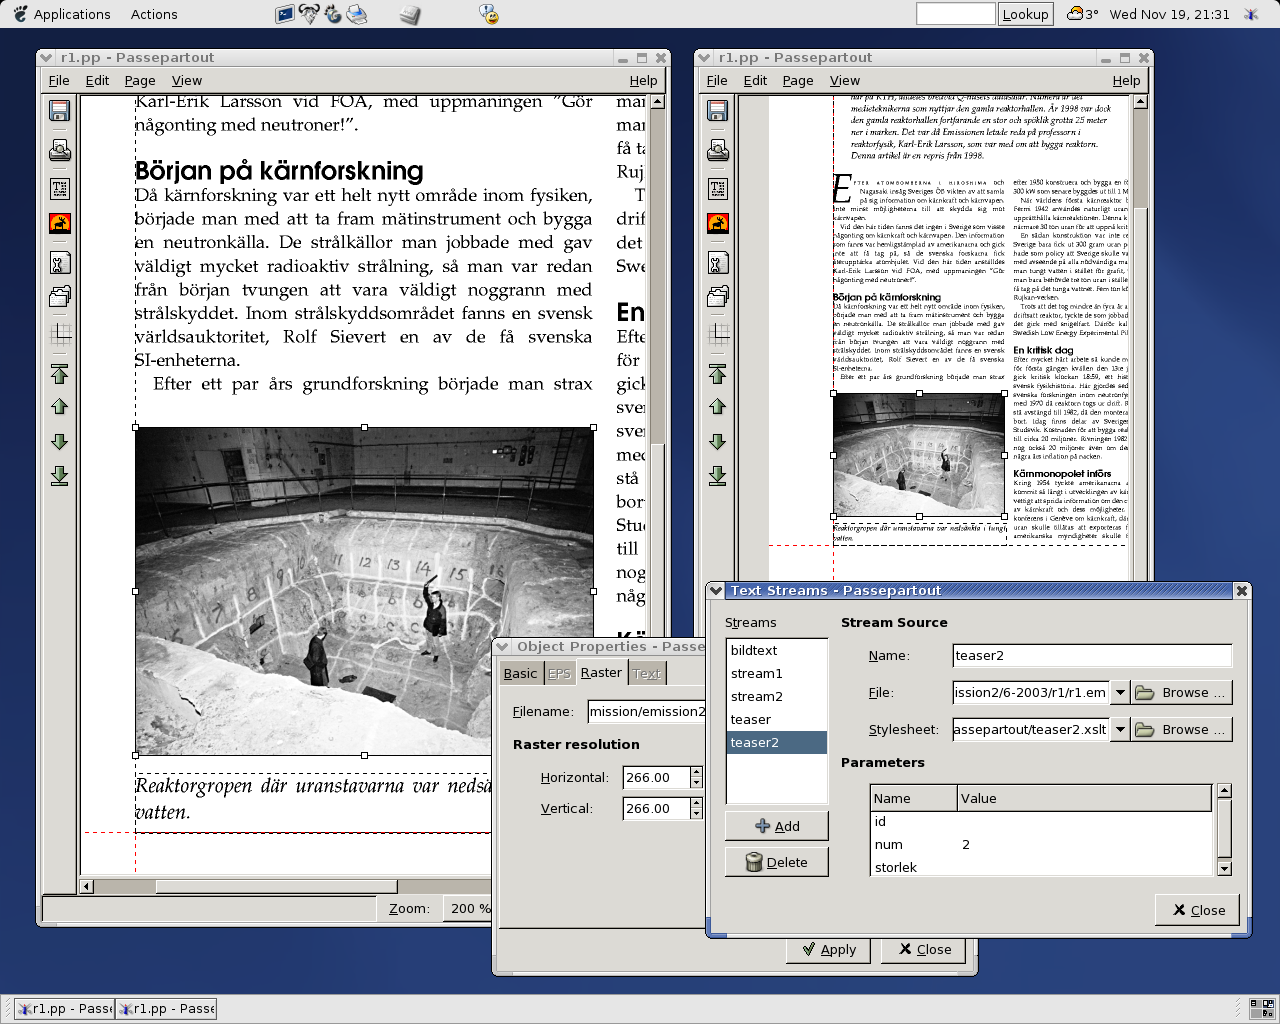1280x1024 pixels.
Task: Click the Add button under Streams list
Action: pyautogui.click(x=777, y=826)
